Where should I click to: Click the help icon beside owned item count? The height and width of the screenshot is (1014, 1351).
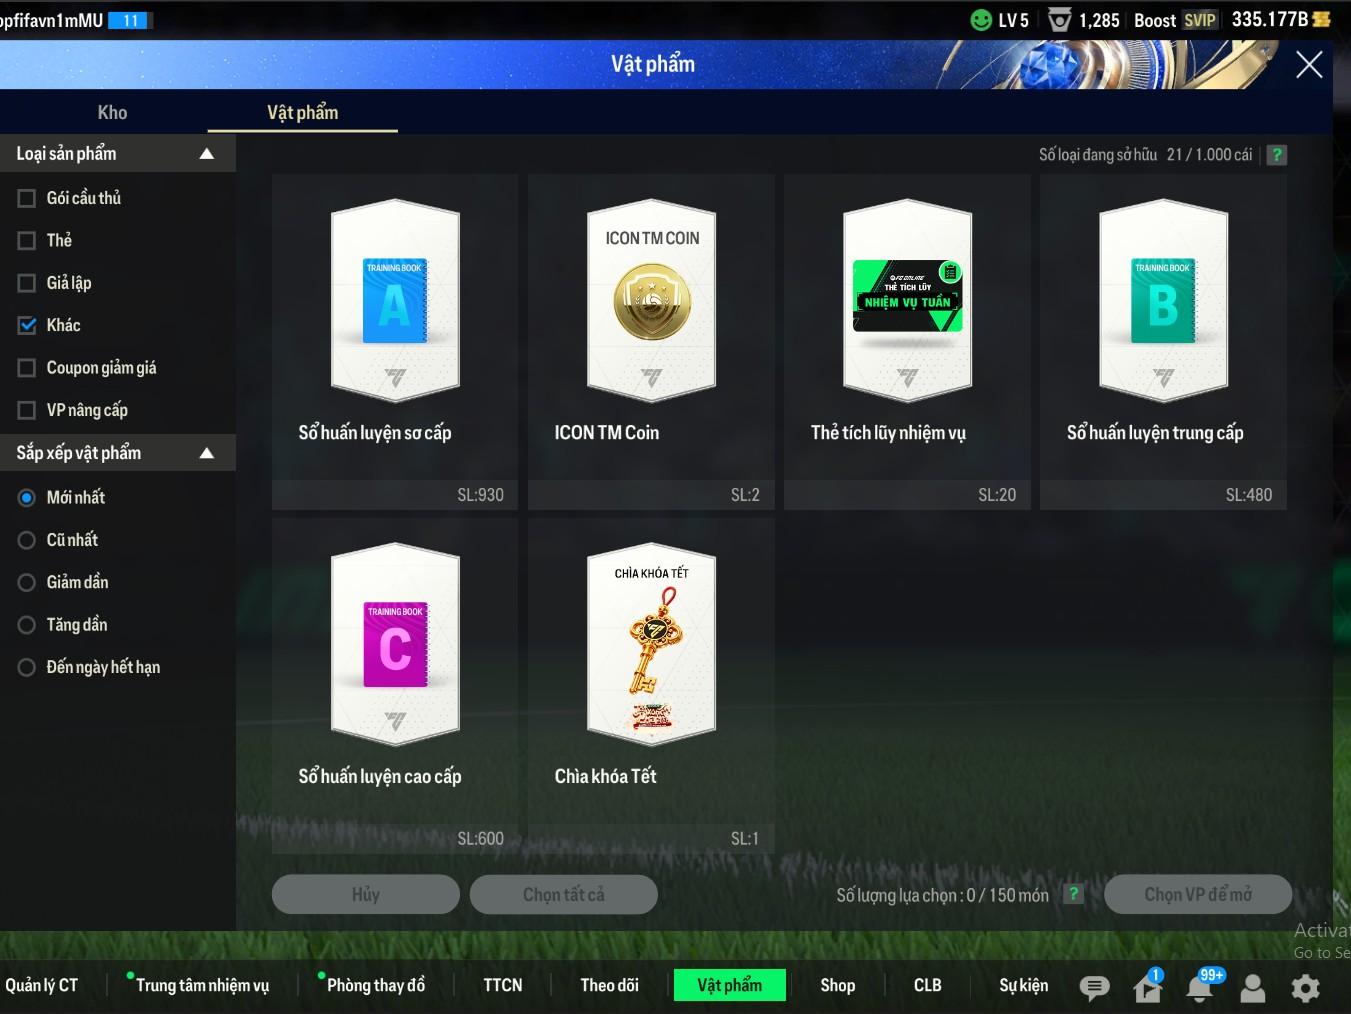pyautogui.click(x=1276, y=155)
